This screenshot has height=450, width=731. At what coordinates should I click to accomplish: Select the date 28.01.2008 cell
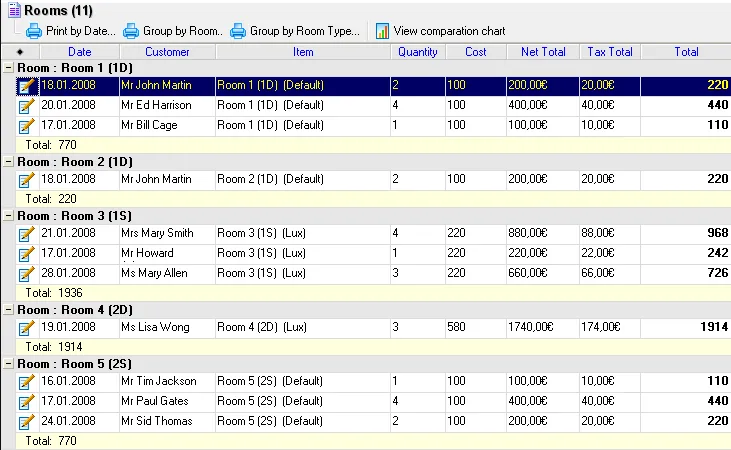79,273
